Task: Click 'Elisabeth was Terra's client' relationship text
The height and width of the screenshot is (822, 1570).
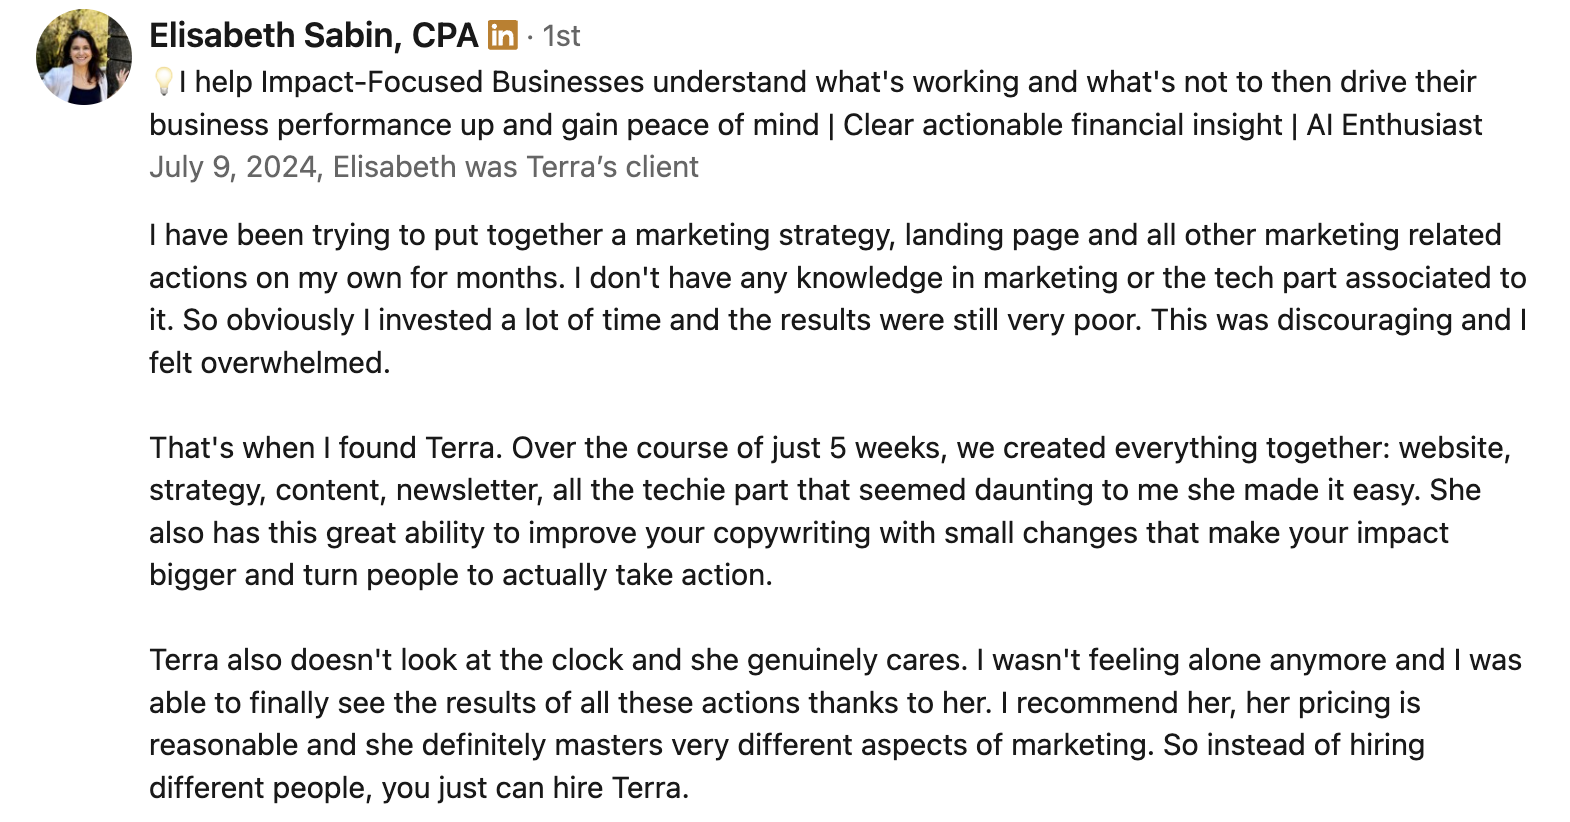Action: (x=515, y=167)
